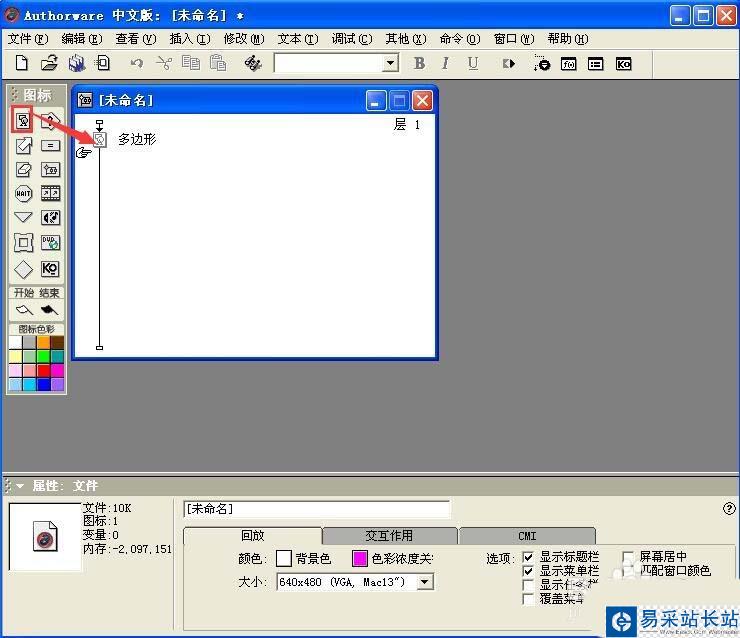Select the Digital Movie icon
Viewport: 740px width, 638px height.
tap(50, 194)
